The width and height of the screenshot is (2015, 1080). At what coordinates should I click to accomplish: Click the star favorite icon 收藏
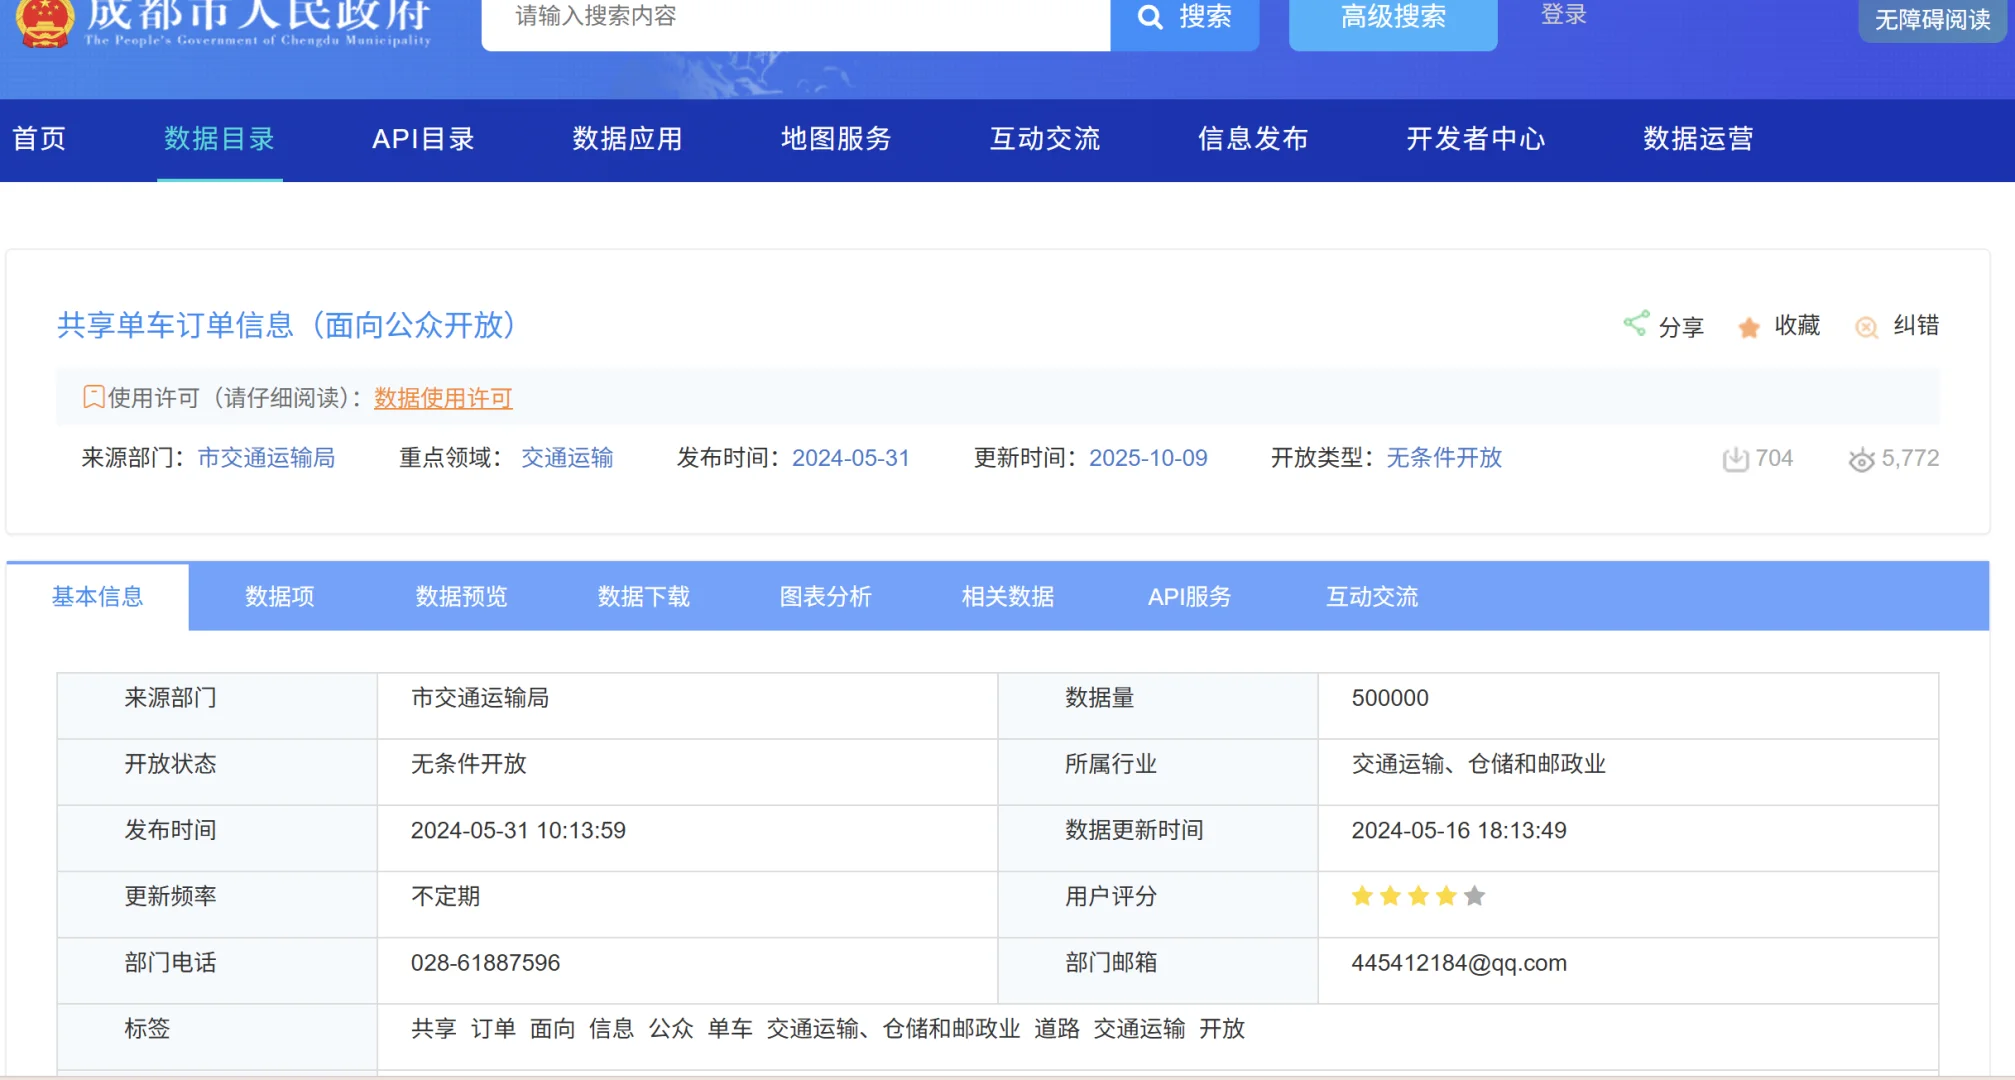click(1748, 328)
